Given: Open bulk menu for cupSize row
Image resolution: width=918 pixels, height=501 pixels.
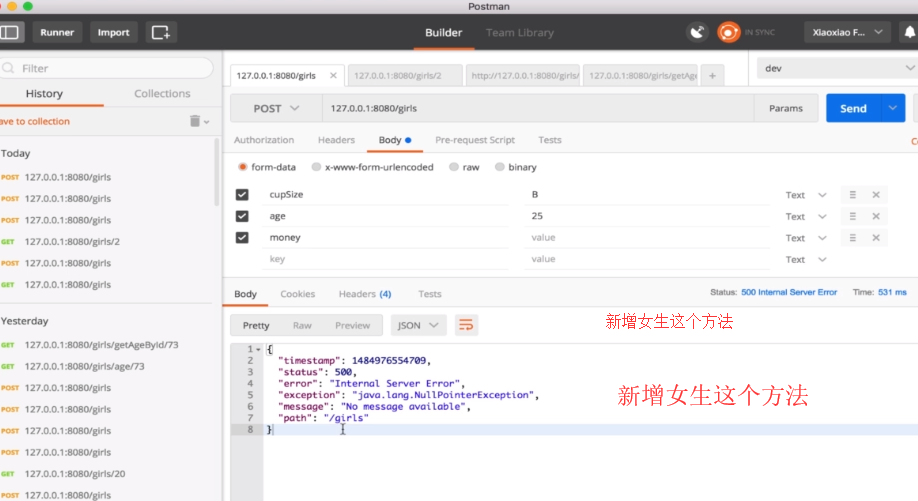Looking at the screenshot, I should tap(852, 195).
